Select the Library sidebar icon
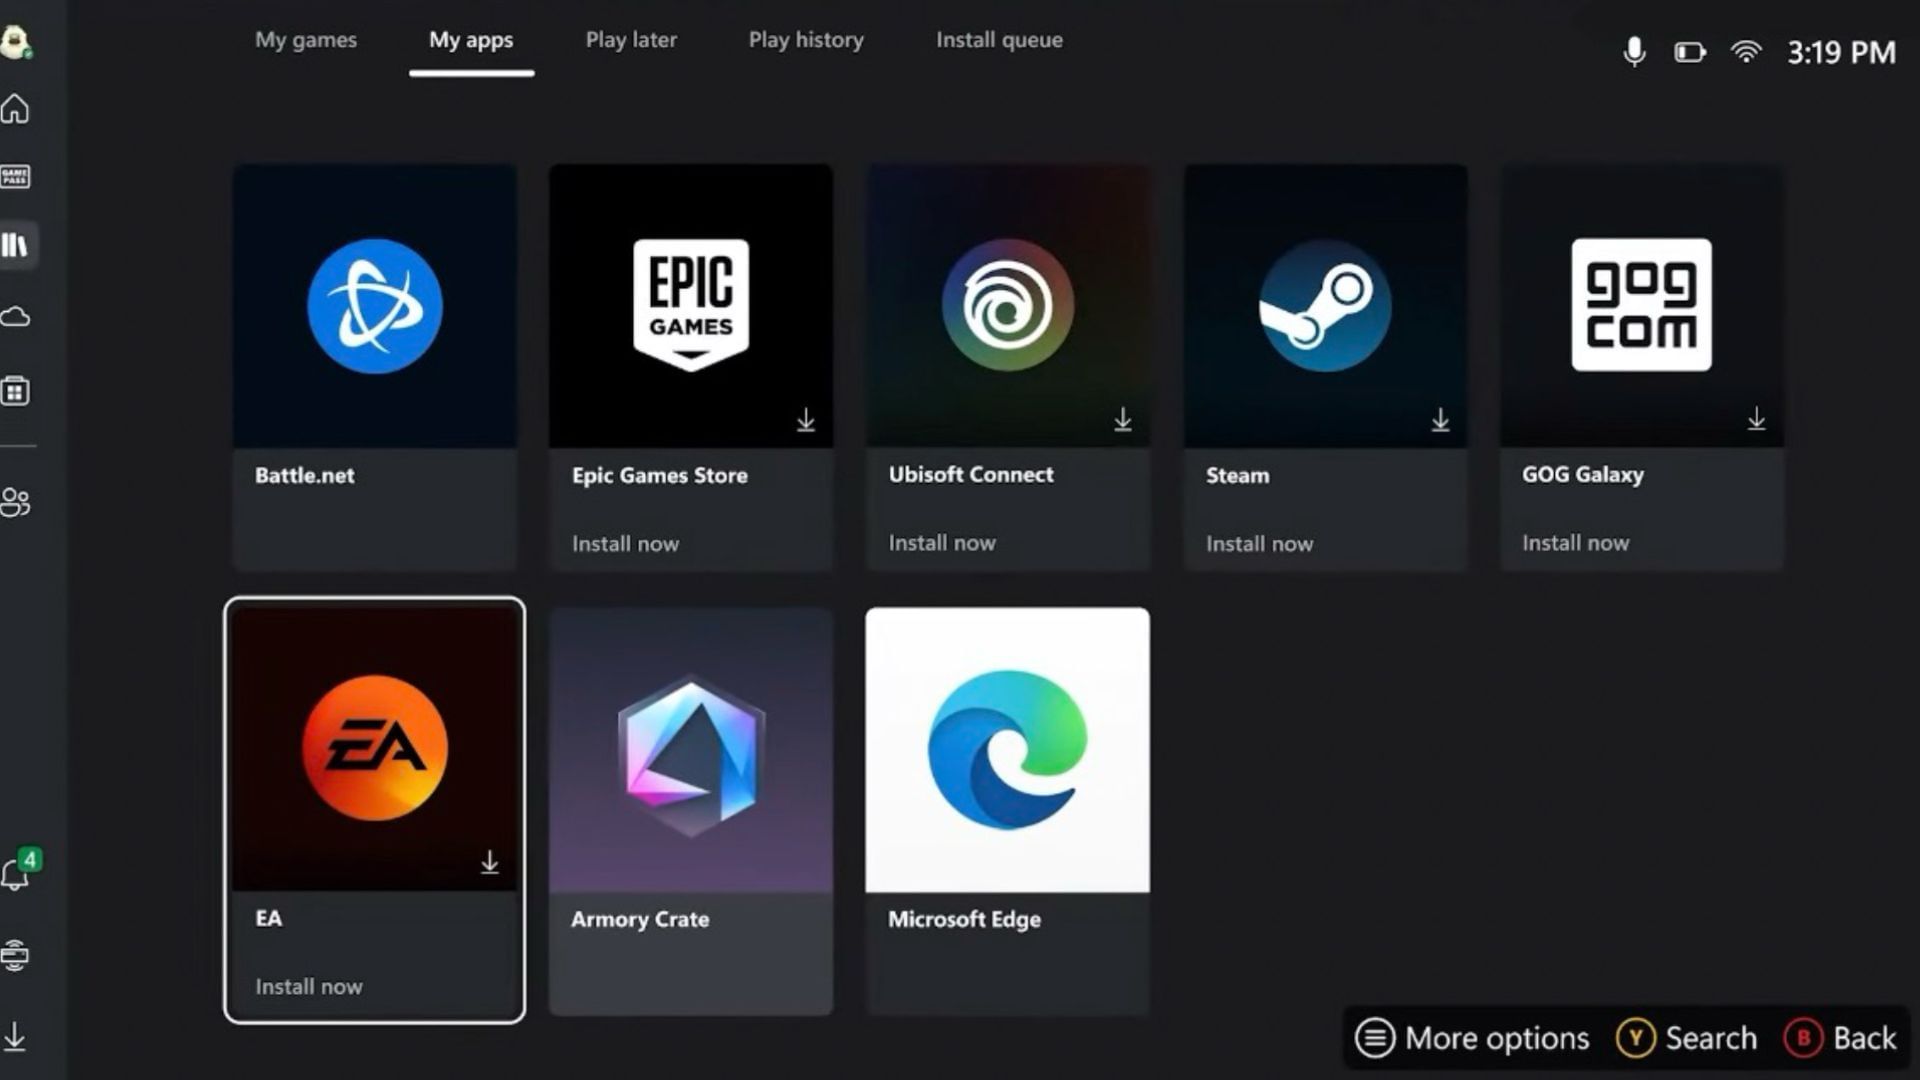This screenshot has width=1920, height=1080. click(16, 245)
